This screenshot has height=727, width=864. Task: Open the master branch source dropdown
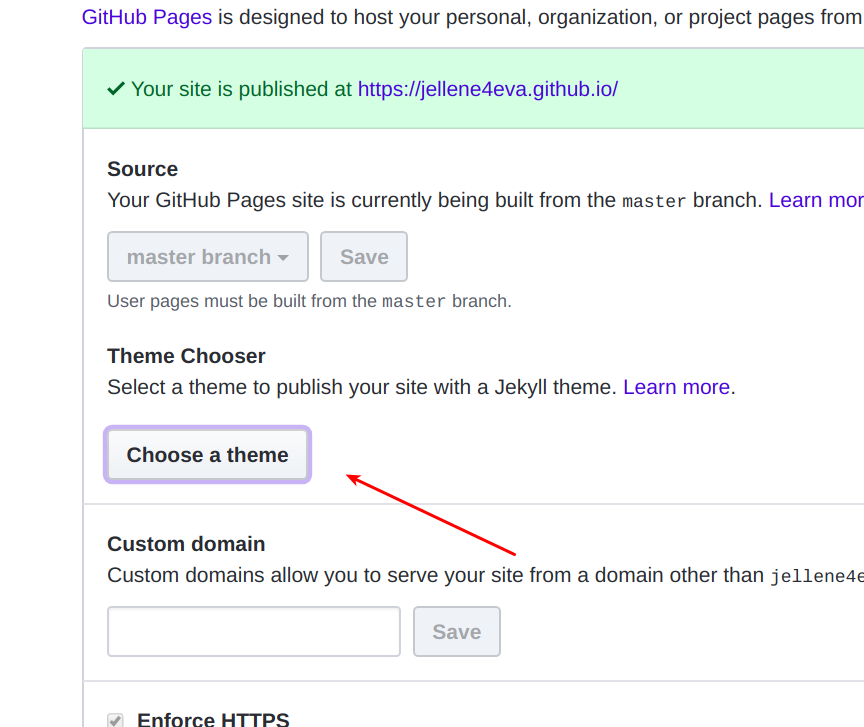coord(208,257)
